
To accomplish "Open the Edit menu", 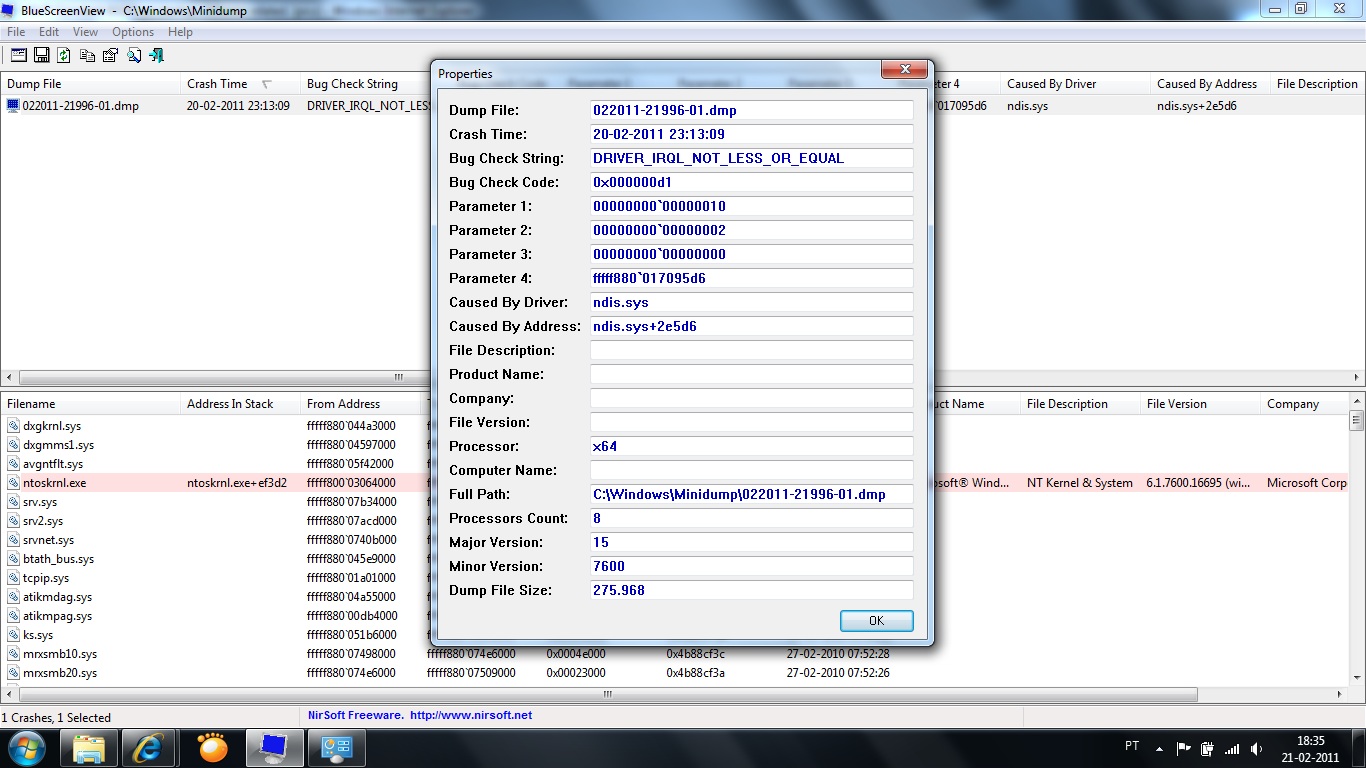I will 49,32.
